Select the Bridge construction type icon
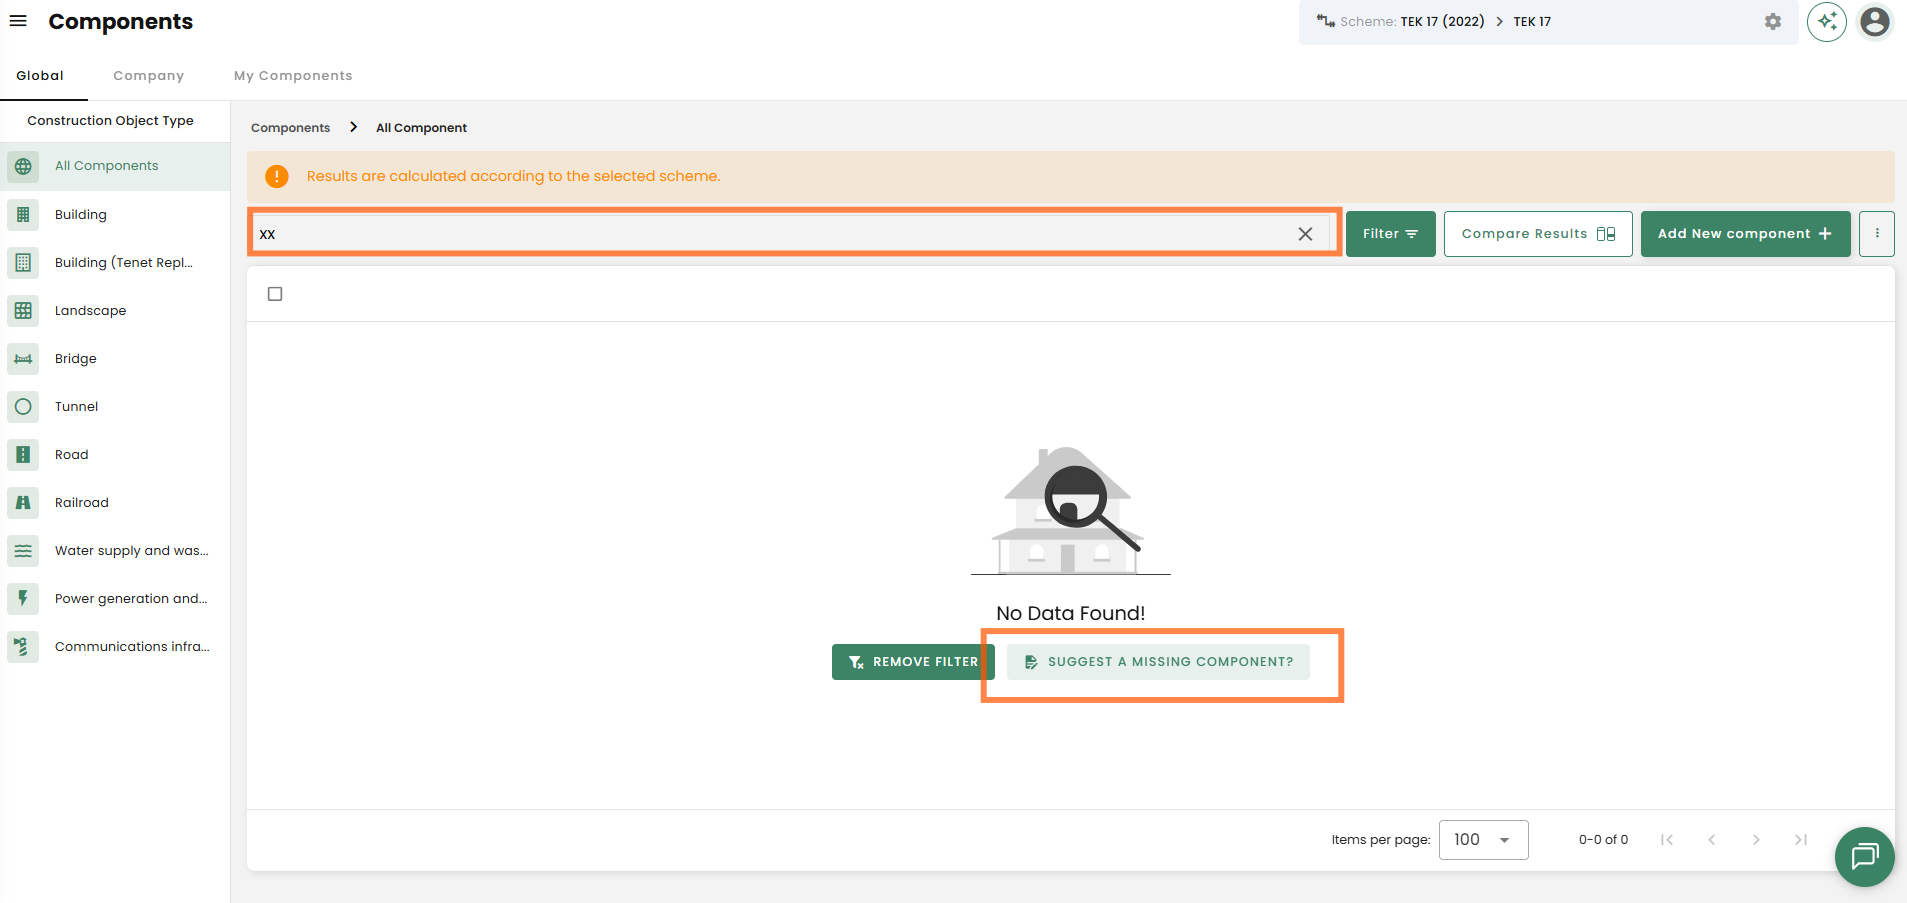Image resolution: width=1907 pixels, height=903 pixels. [23, 359]
